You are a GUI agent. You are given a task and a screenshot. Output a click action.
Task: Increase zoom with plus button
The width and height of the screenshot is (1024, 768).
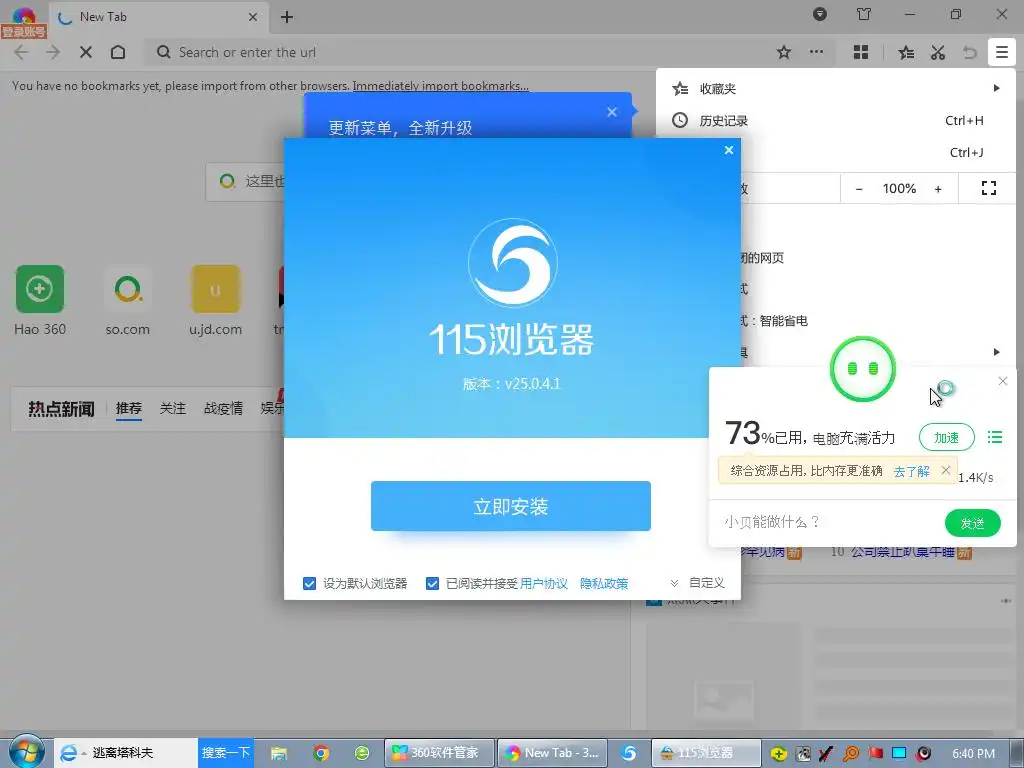coord(938,189)
